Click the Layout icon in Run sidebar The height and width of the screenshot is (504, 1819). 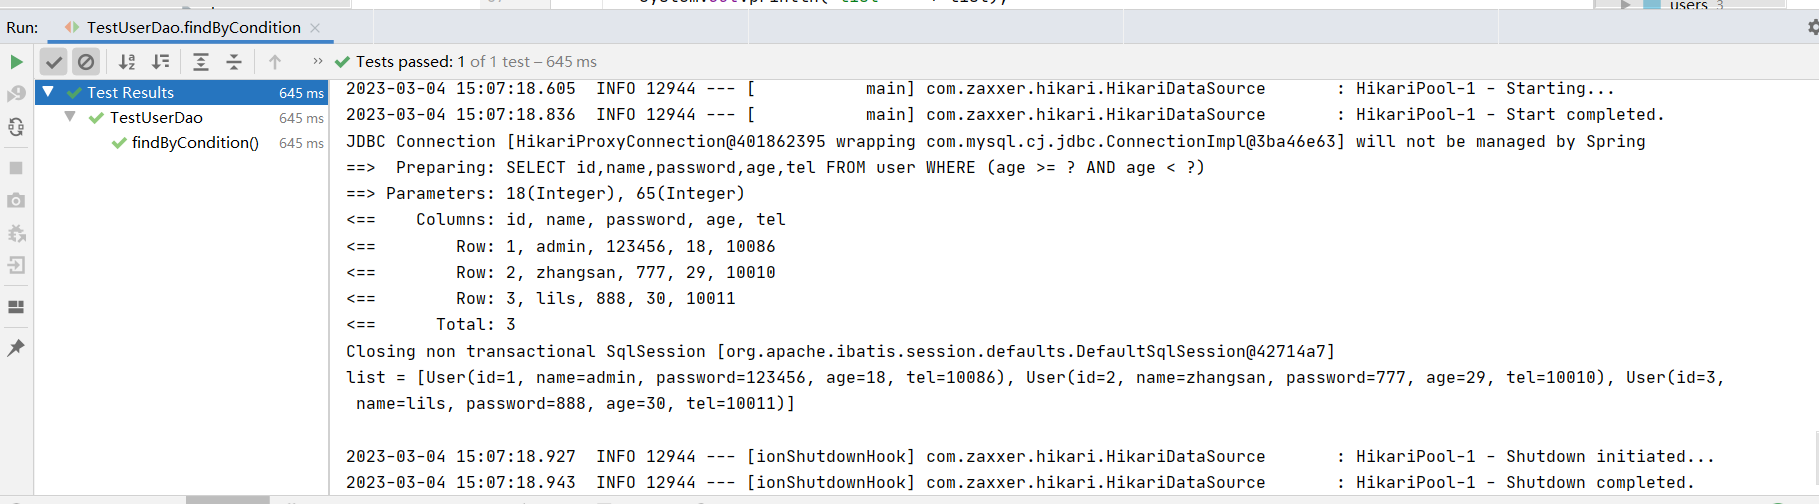click(16, 307)
